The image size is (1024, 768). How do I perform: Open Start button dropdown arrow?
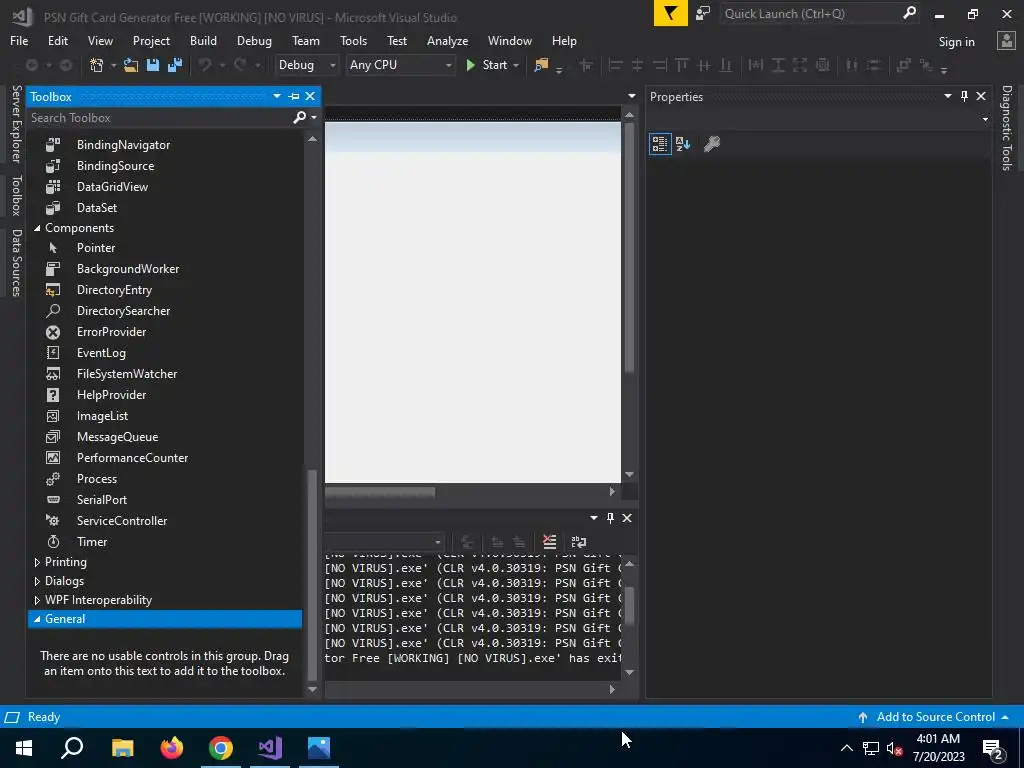pos(516,65)
